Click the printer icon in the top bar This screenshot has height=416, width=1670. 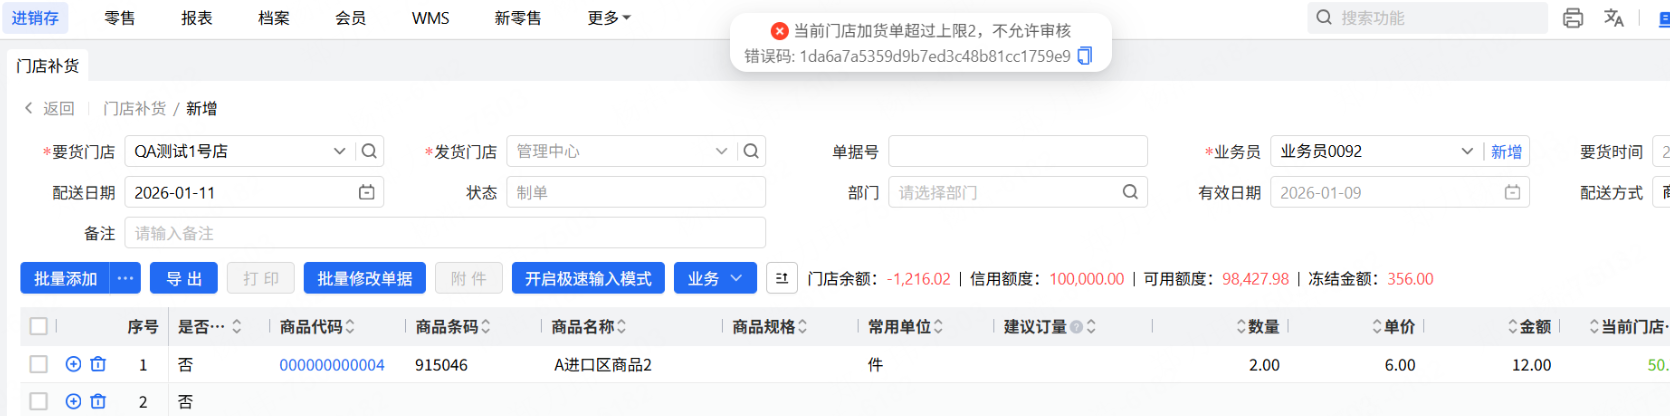[1573, 18]
